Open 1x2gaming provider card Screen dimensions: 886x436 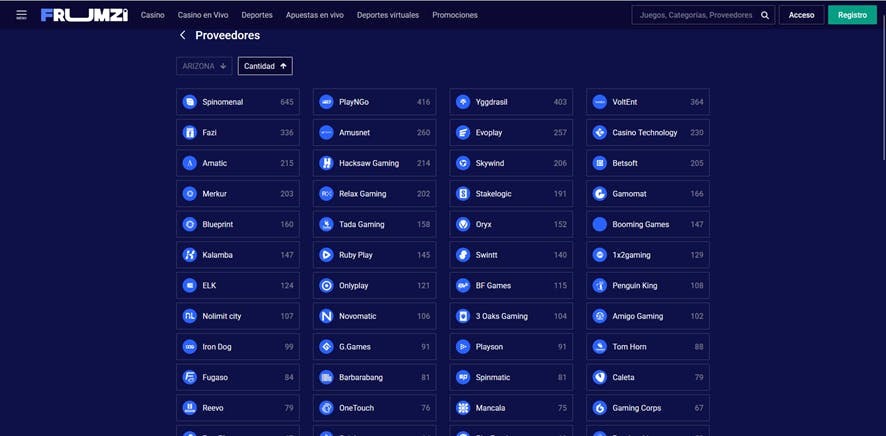click(648, 254)
